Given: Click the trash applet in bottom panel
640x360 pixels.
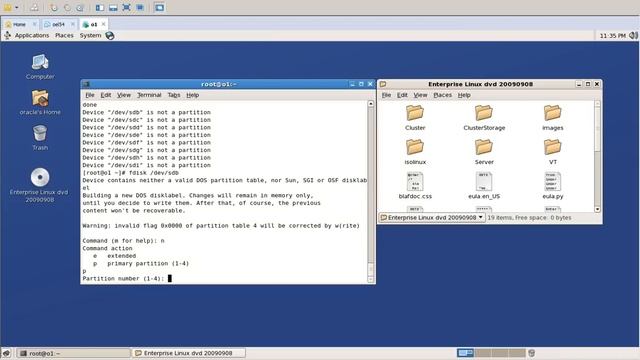Looking at the screenshot, I should (531, 353).
